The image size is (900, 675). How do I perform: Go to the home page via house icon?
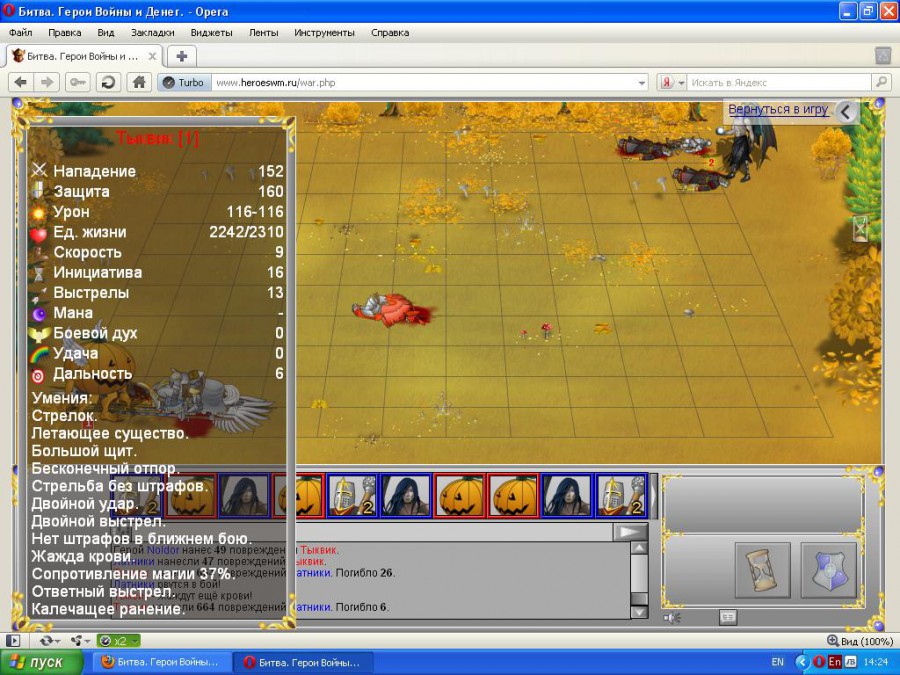click(x=139, y=83)
